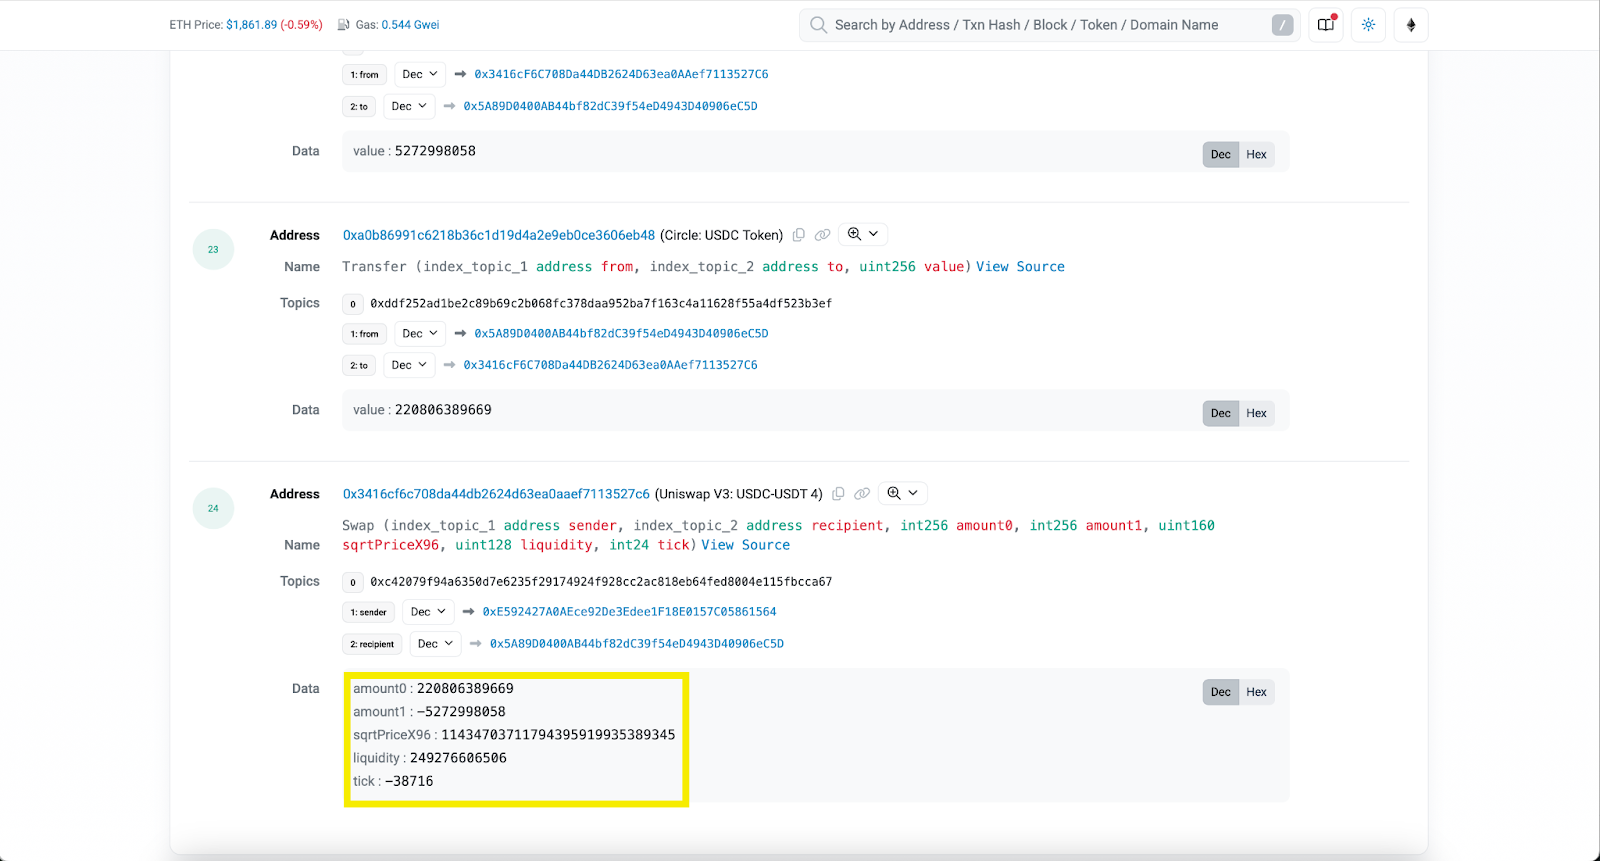The image size is (1600, 861).
Task: Open View Source link for Swap event
Action: (745, 545)
